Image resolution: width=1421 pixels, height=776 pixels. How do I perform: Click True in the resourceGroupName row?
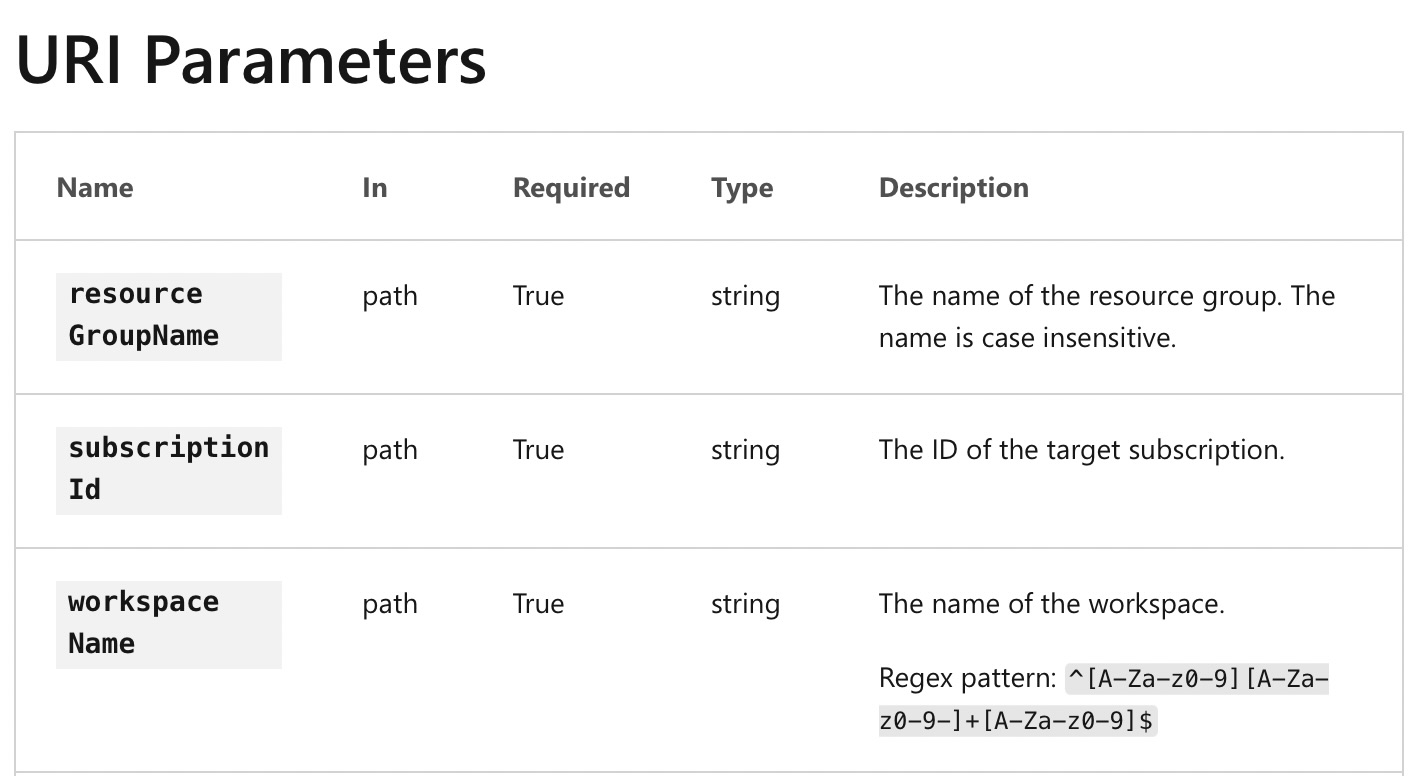pos(538,296)
